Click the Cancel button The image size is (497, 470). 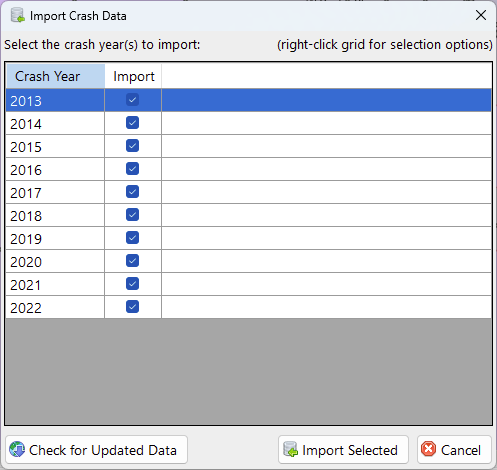(x=454, y=449)
